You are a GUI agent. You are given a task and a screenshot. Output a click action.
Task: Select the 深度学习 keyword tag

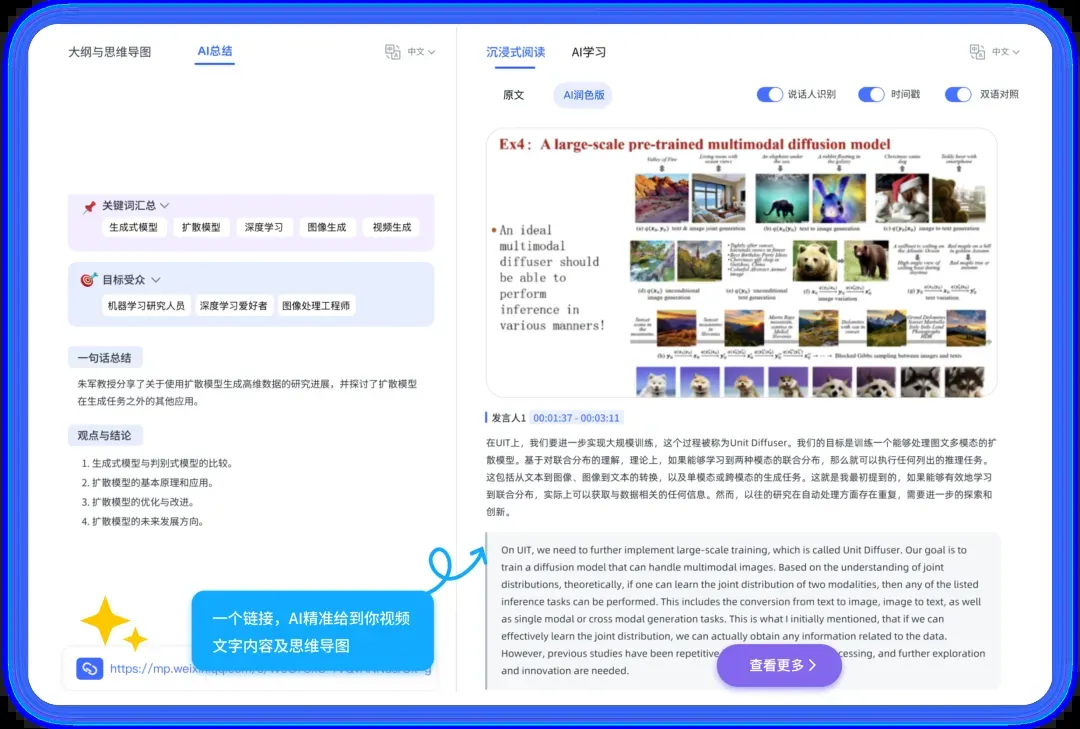point(264,227)
